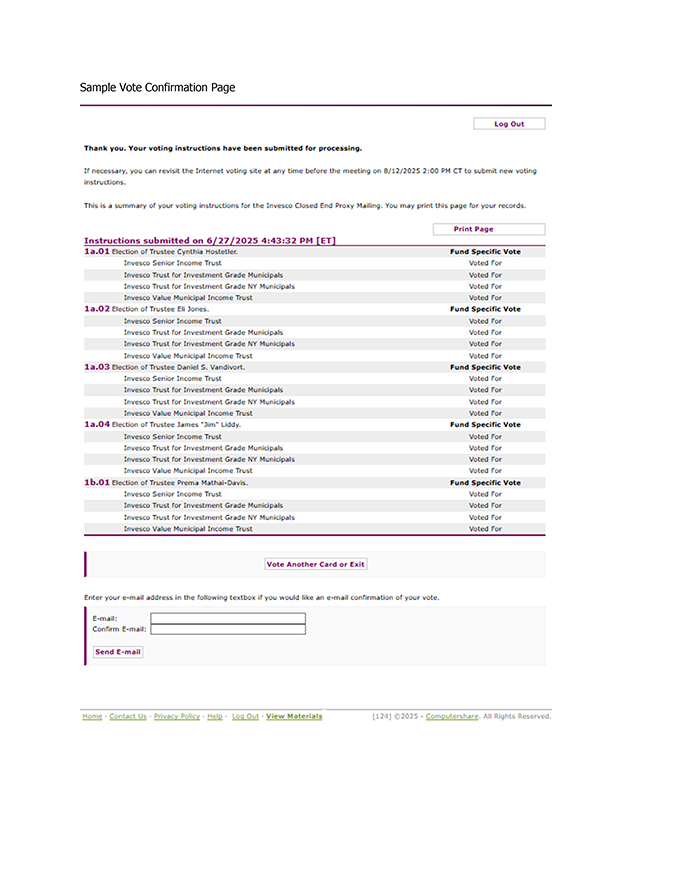The image size is (680, 880).
Task: Click 'Invesco Senior Income Trust' under 1a.04
Action: pyautogui.click(x=173, y=437)
